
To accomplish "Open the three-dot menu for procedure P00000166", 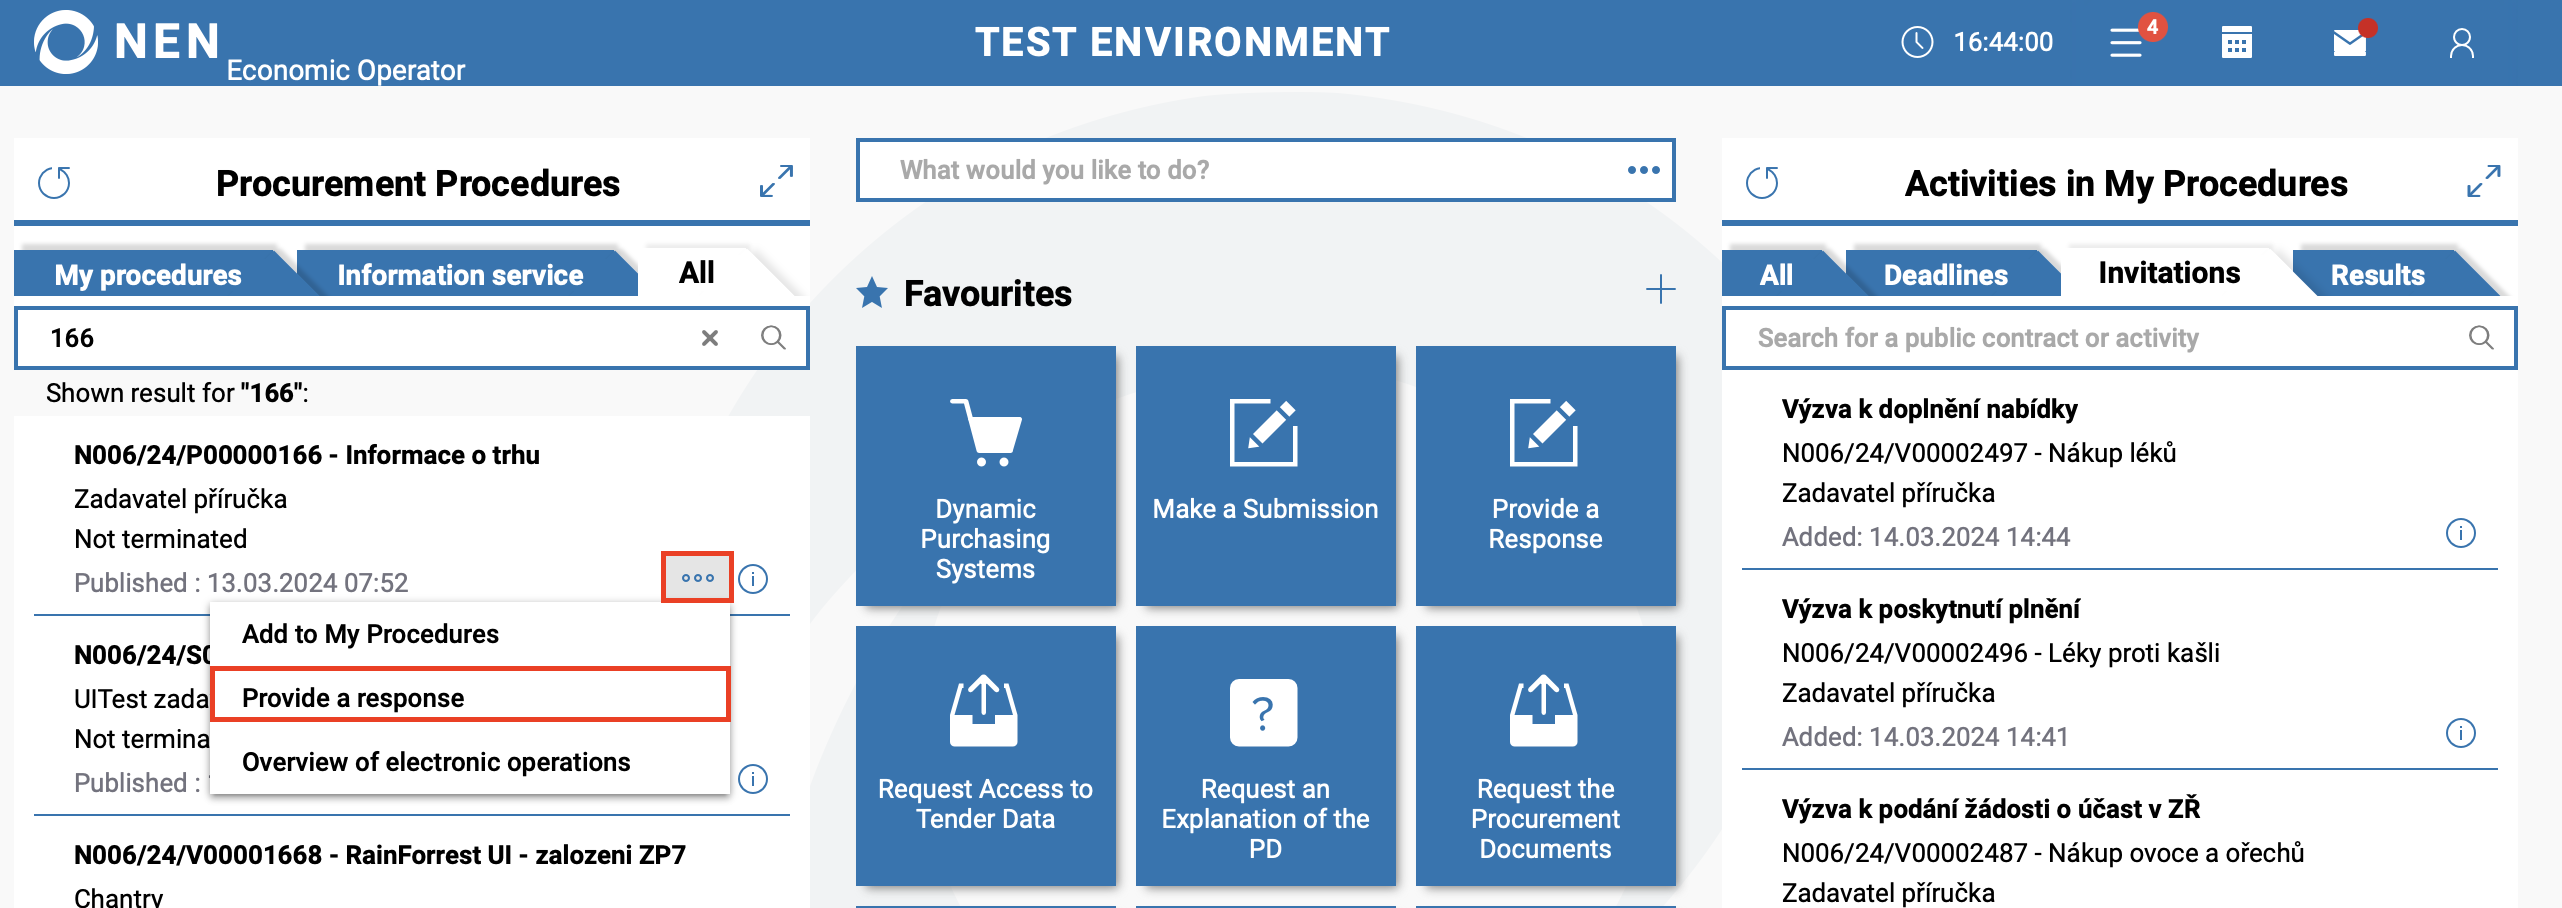I will pos(697,578).
